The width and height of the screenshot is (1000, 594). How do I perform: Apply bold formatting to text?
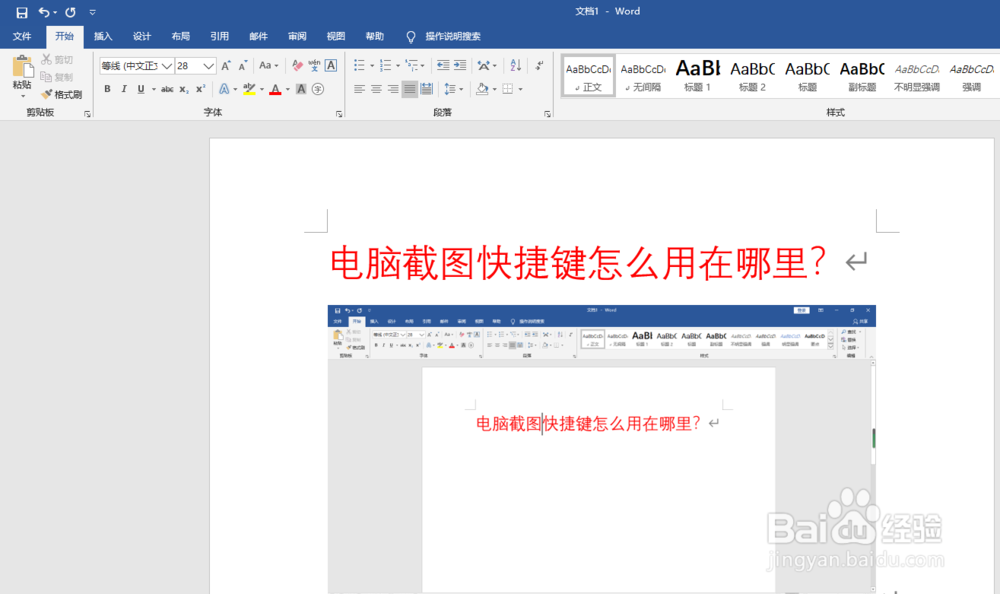coord(107,88)
